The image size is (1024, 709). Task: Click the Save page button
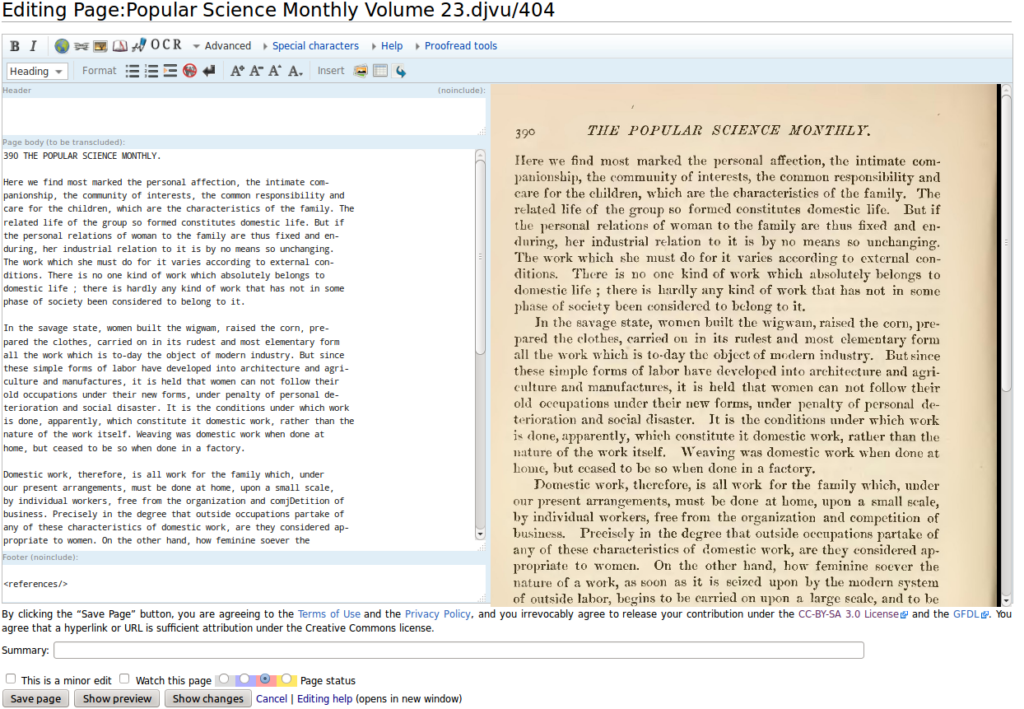35,699
